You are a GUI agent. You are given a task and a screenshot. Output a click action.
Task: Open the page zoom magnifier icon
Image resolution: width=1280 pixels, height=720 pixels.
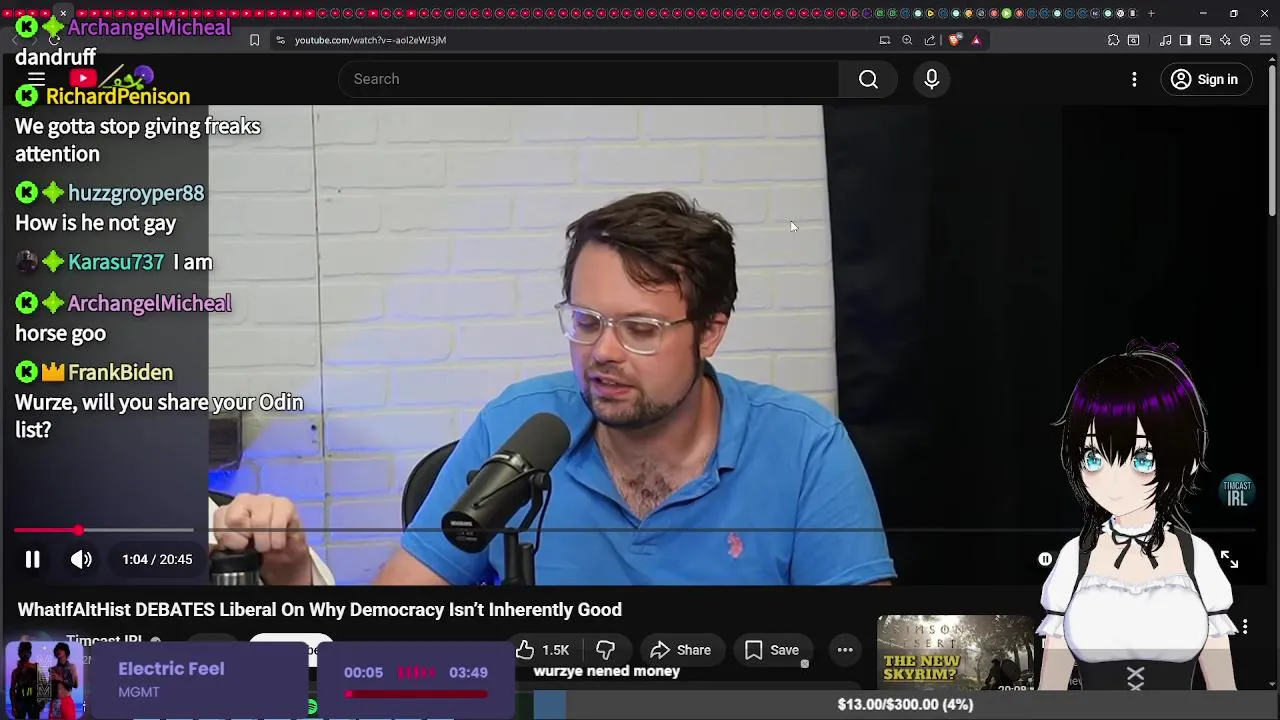(907, 40)
